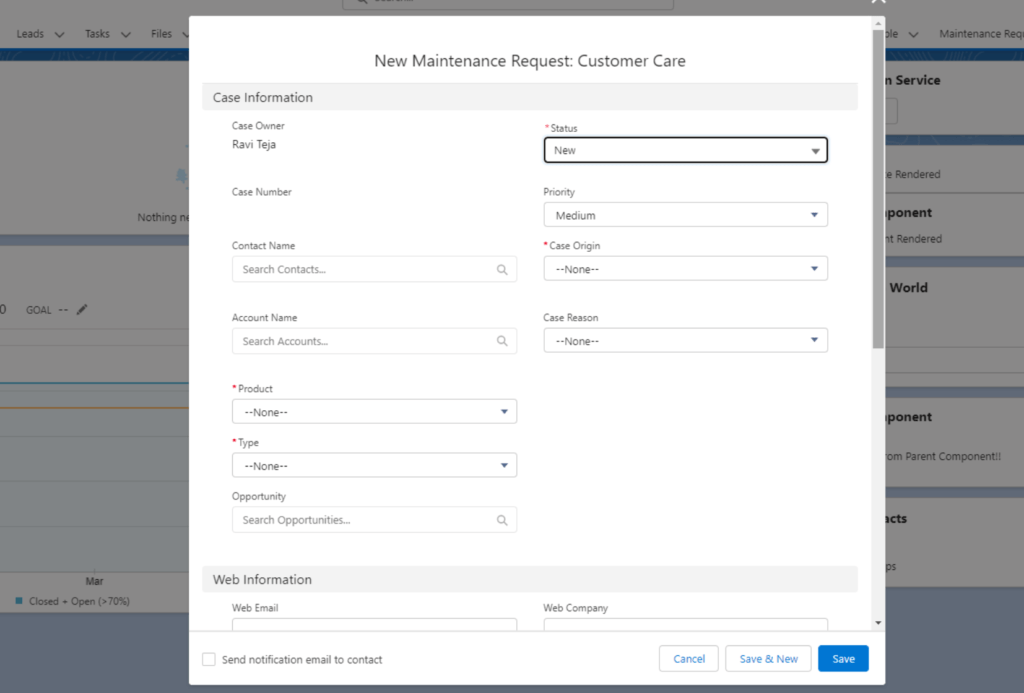Click scrollbar up arrow in dialog

[878, 24]
